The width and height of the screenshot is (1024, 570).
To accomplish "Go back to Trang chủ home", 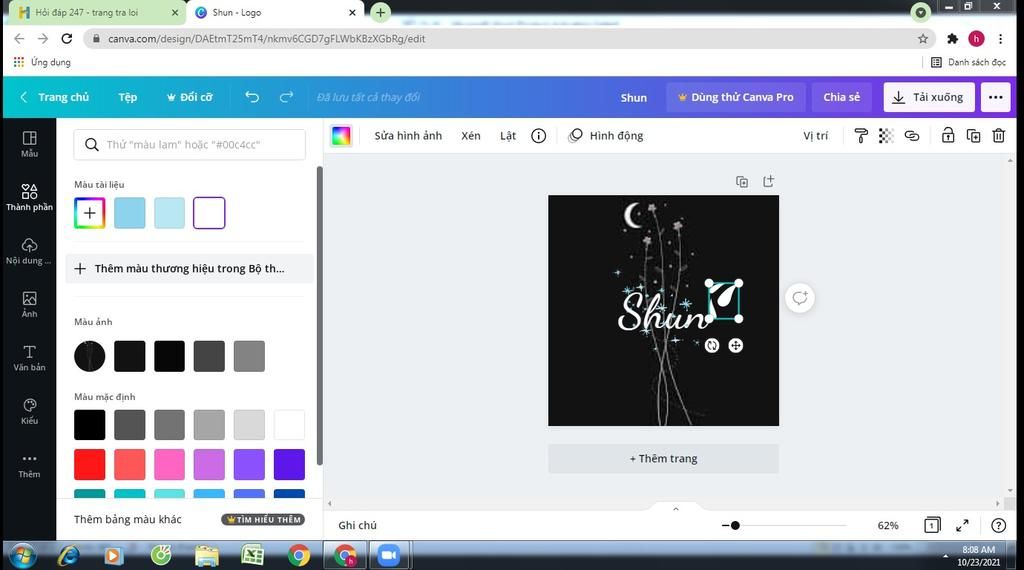I will pos(54,97).
